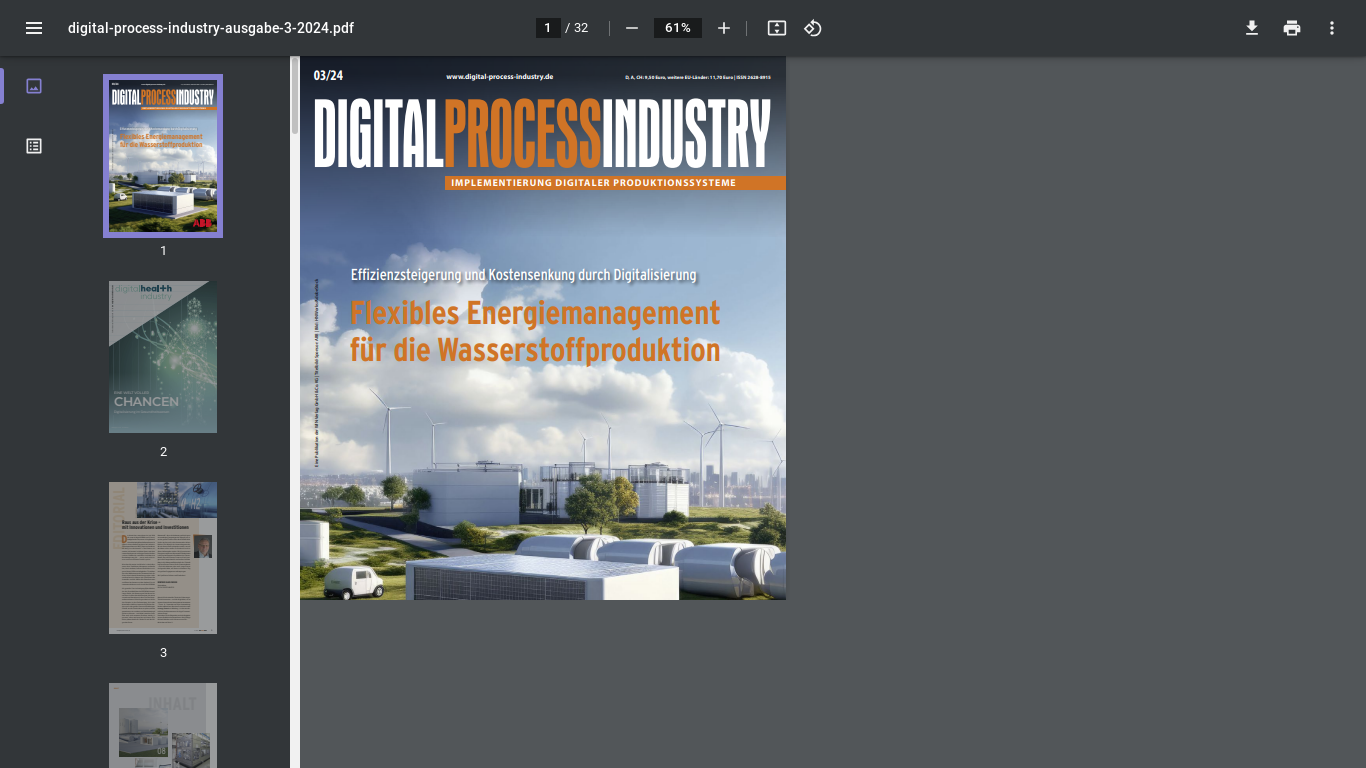The height and width of the screenshot is (768, 1366).
Task: Click the www.digital-process-industry.de link on cover
Action: tap(500, 76)
